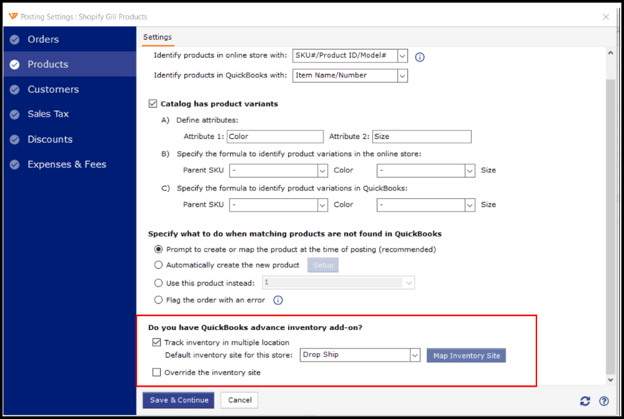Click the Orders checkmark icon in sidebar
The width and height of the screenshot is (624, 419).
point(15,40)
